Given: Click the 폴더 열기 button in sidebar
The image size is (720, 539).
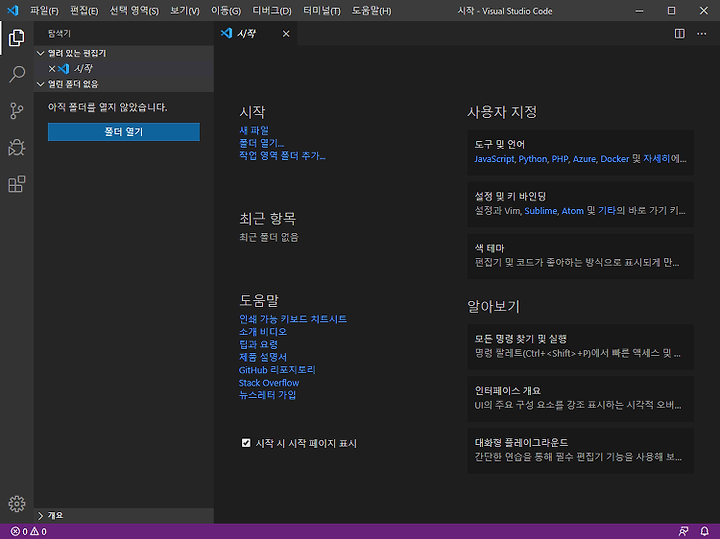Looking at the screenshot, I should click(124, 132).
